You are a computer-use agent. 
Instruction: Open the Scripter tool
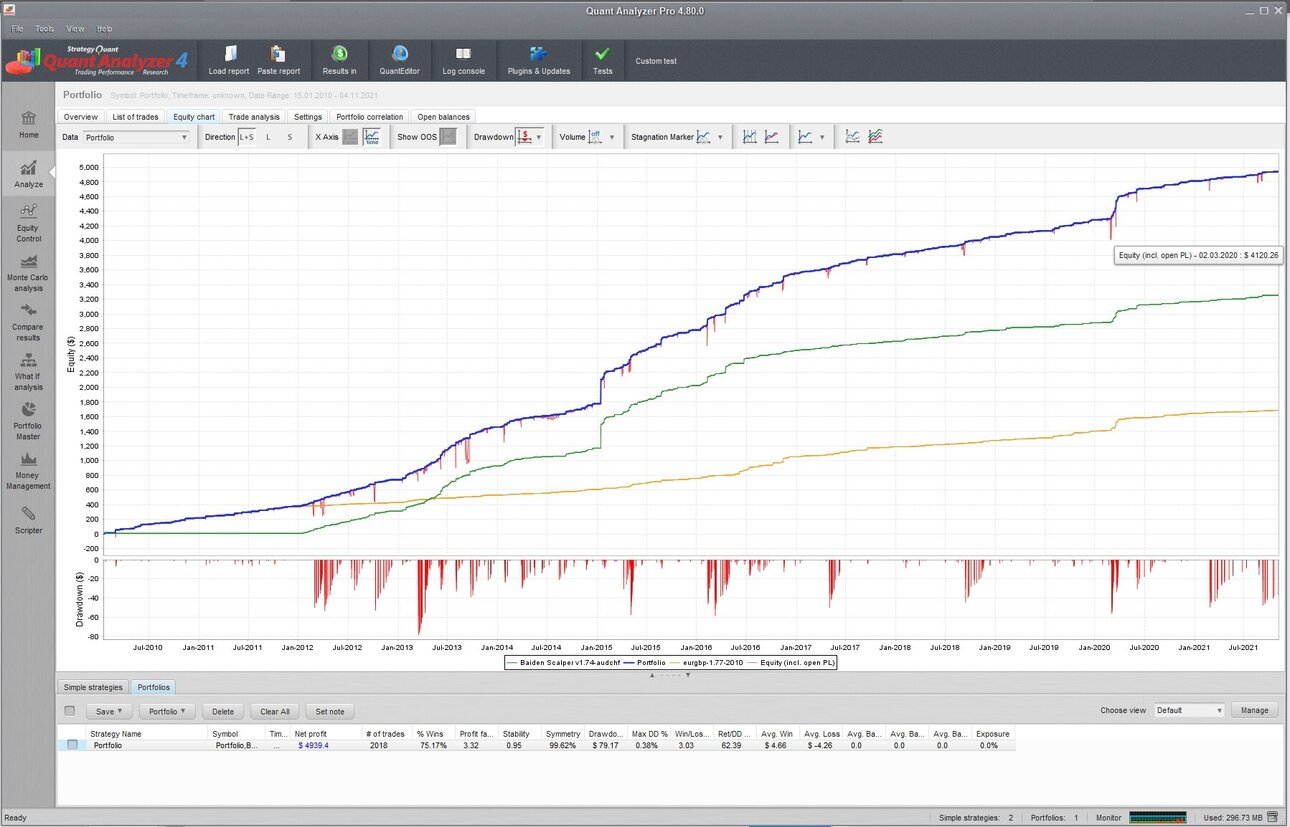(x=29, y=518)
